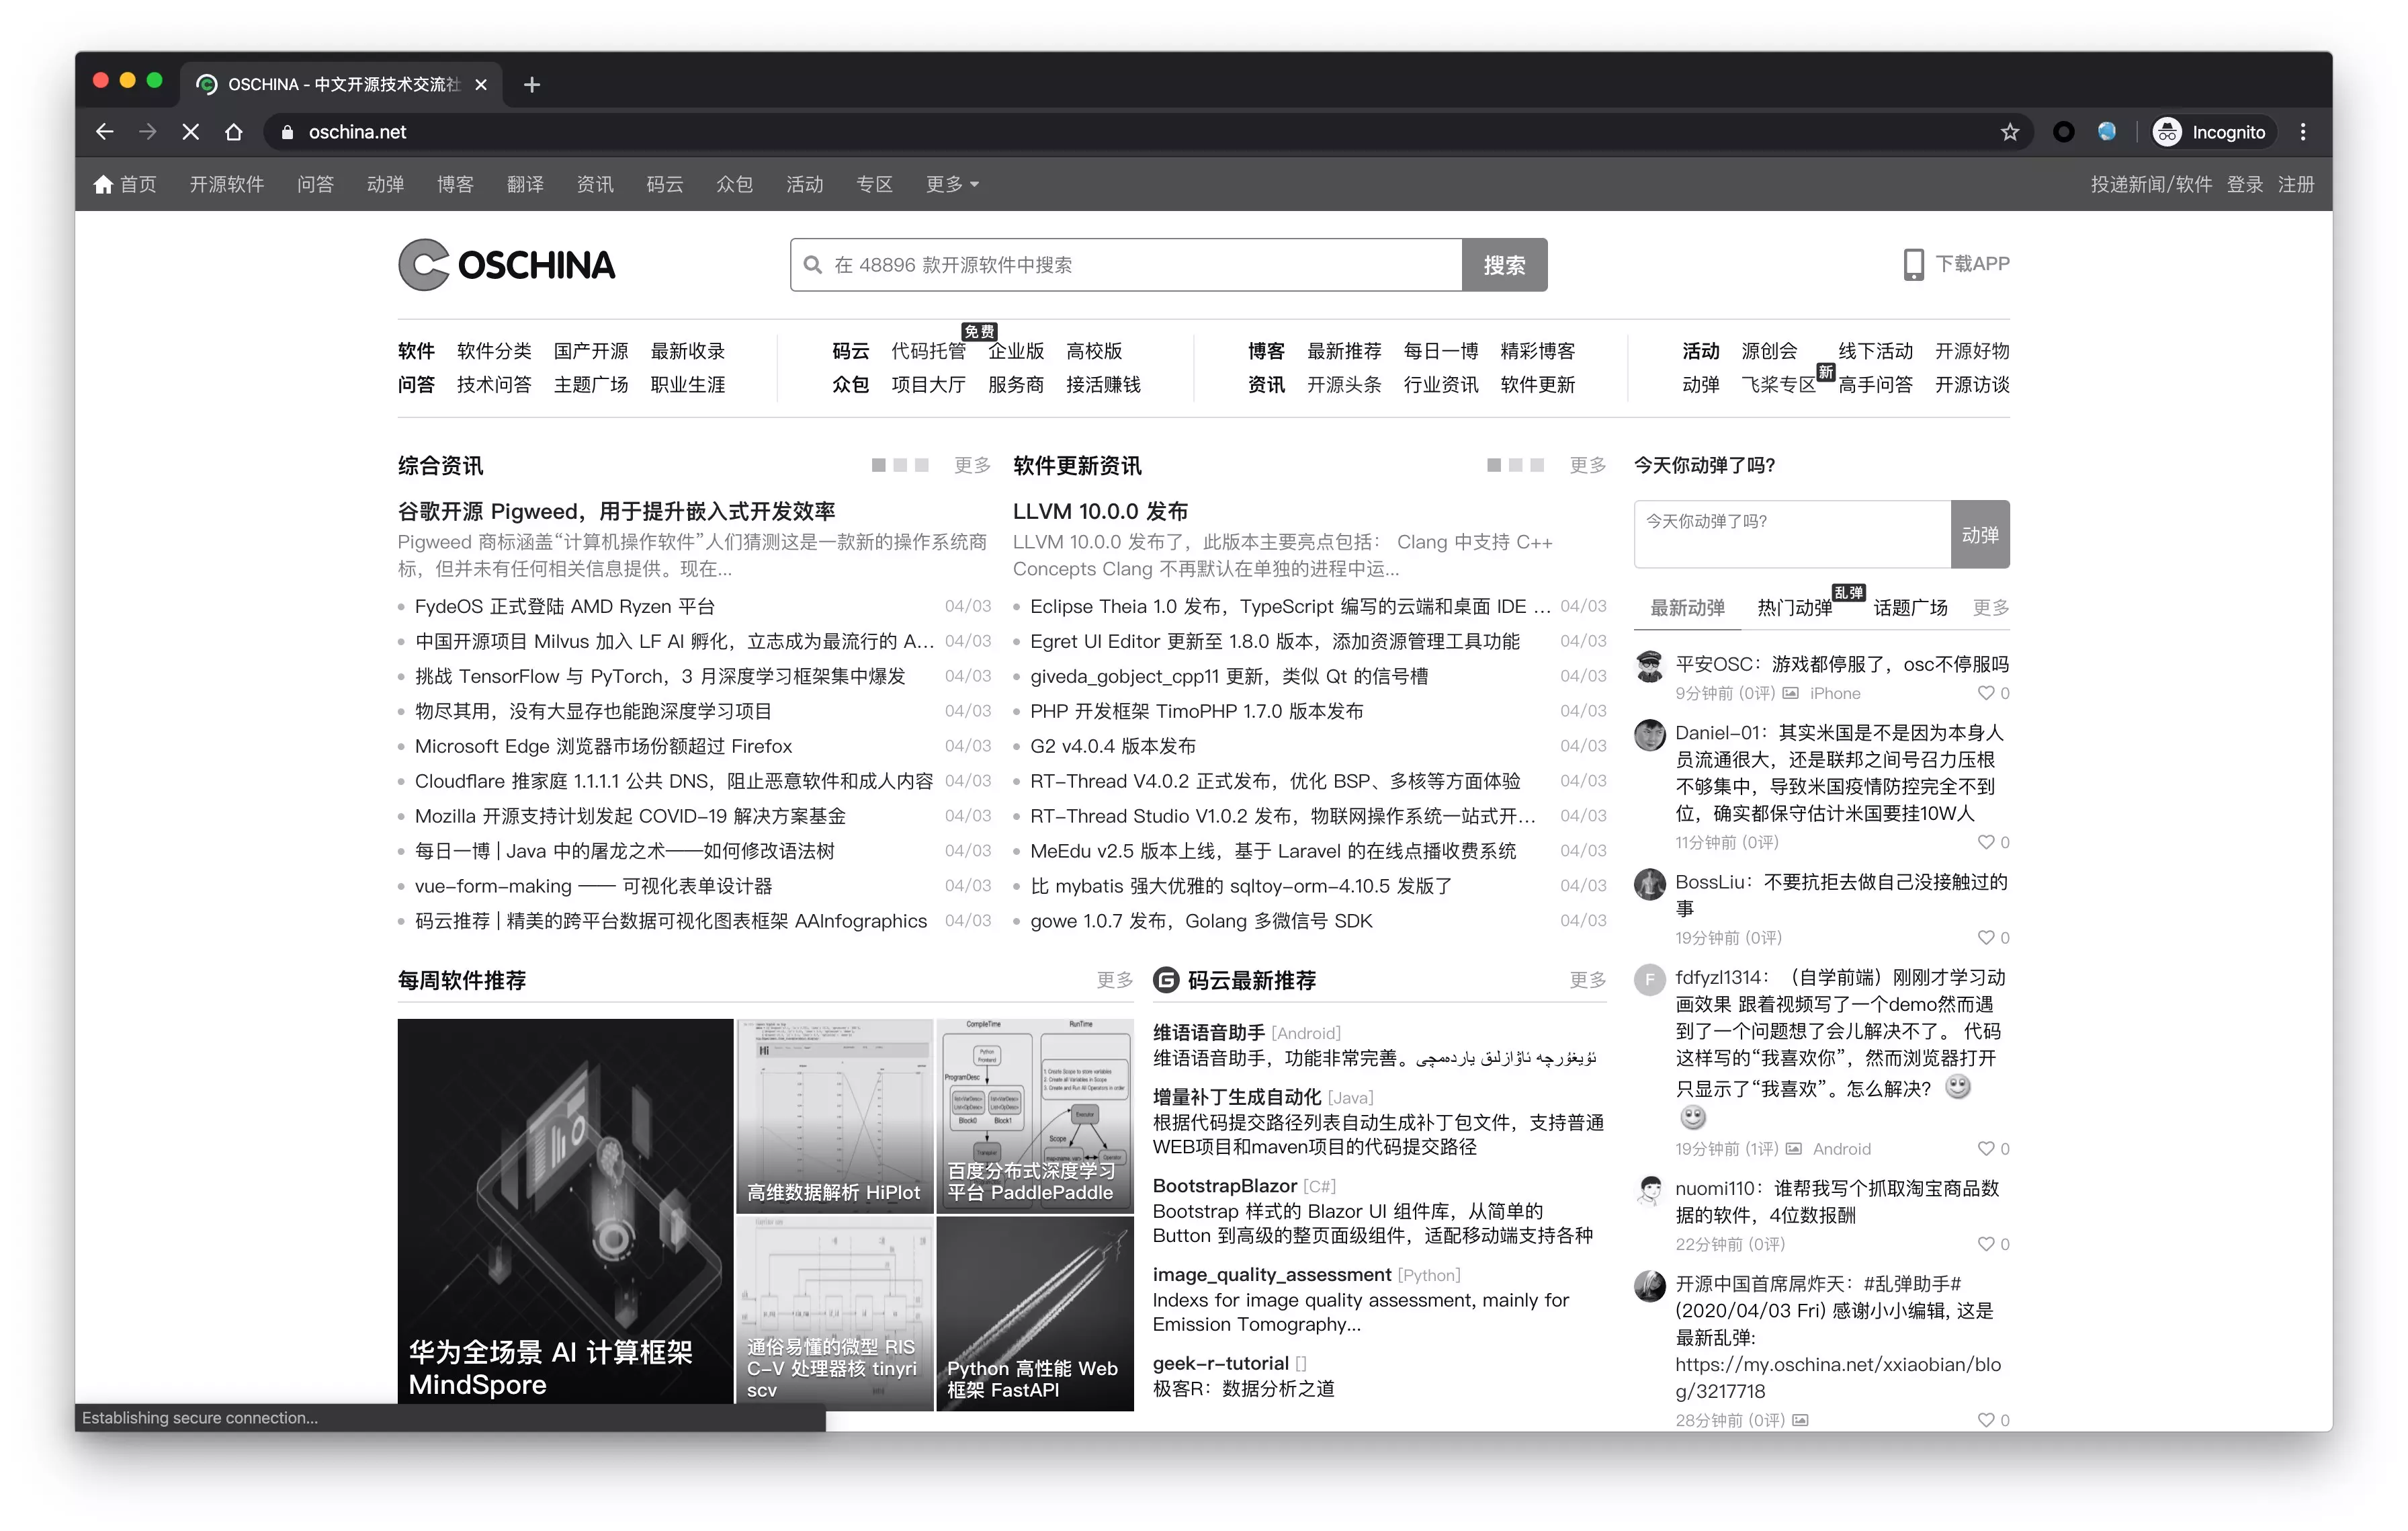This screenshot has width=2408, height=1531.
Task: Open 华为全场景 AI 计算框架 MindSpore thumbnail
Action: click(565, 1212)
